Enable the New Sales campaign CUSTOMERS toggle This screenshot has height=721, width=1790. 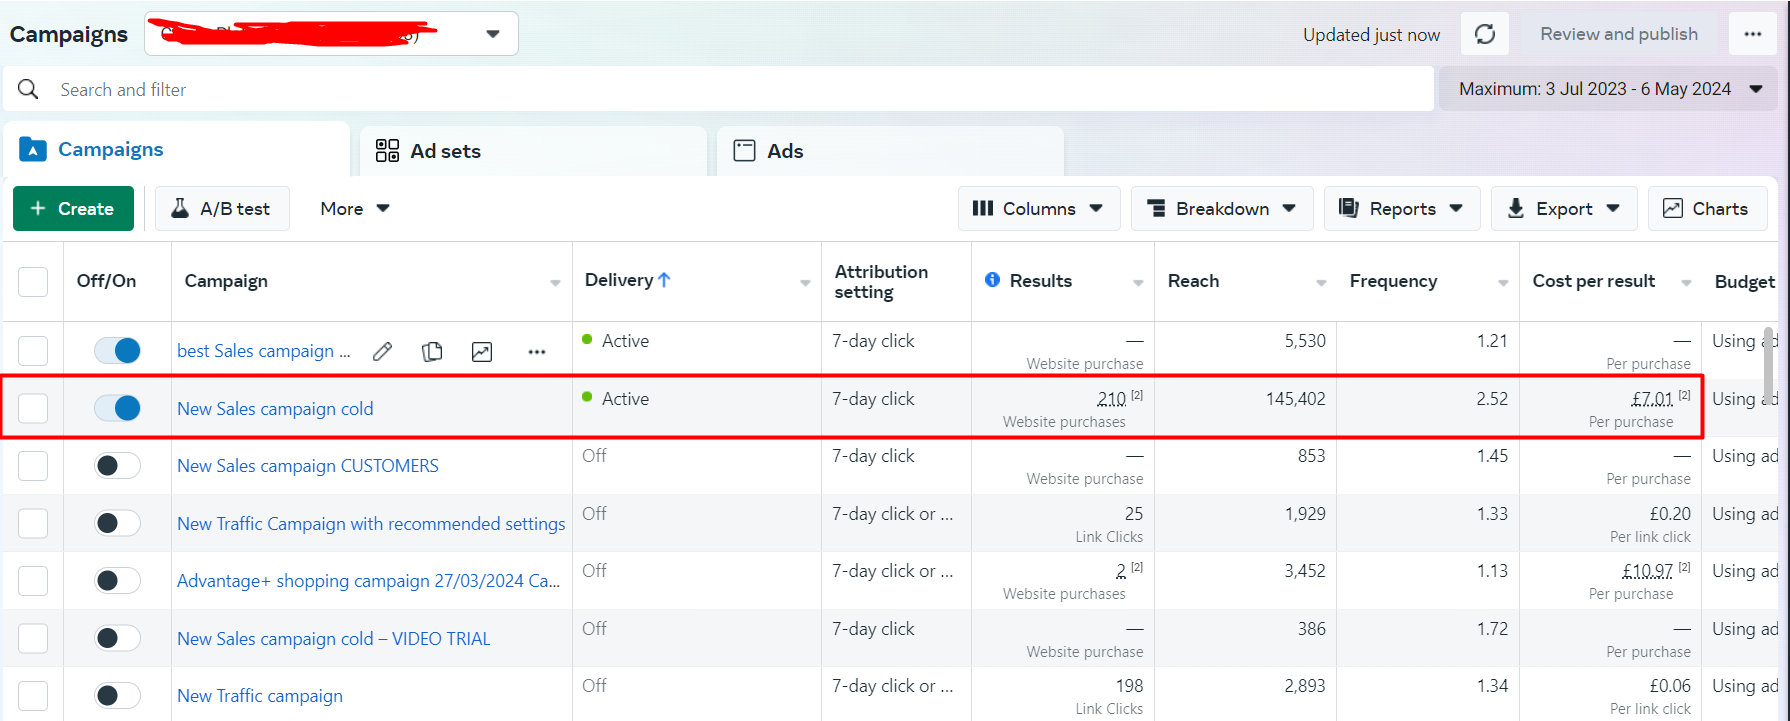(118, 466)
